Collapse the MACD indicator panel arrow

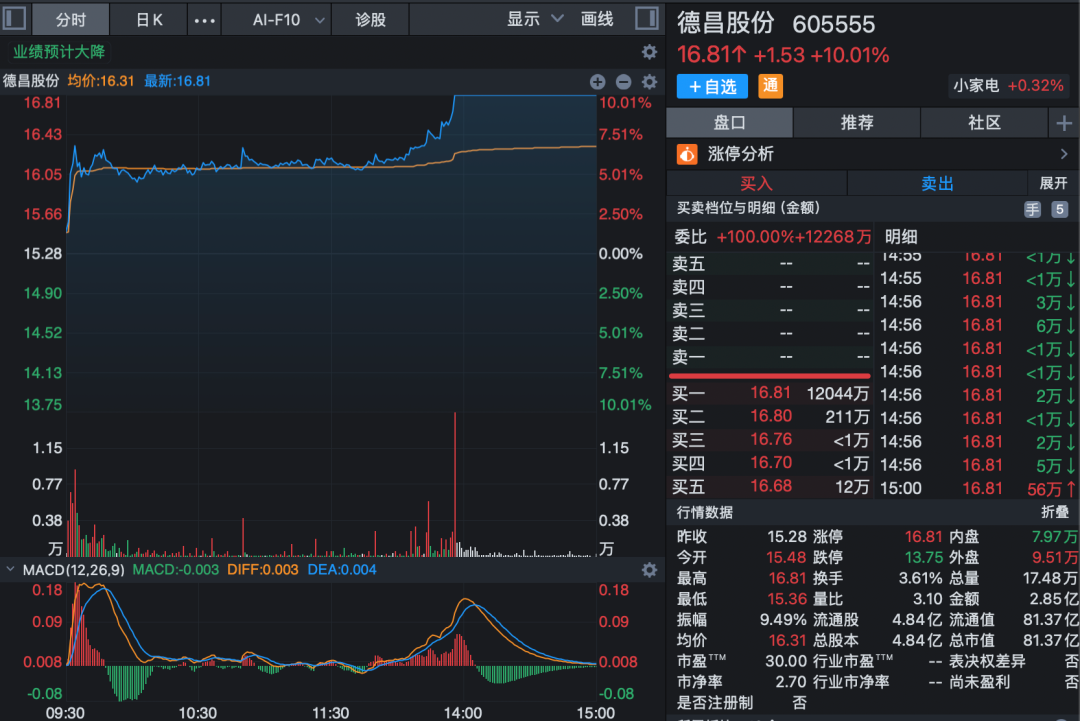(x=12, y=570)
